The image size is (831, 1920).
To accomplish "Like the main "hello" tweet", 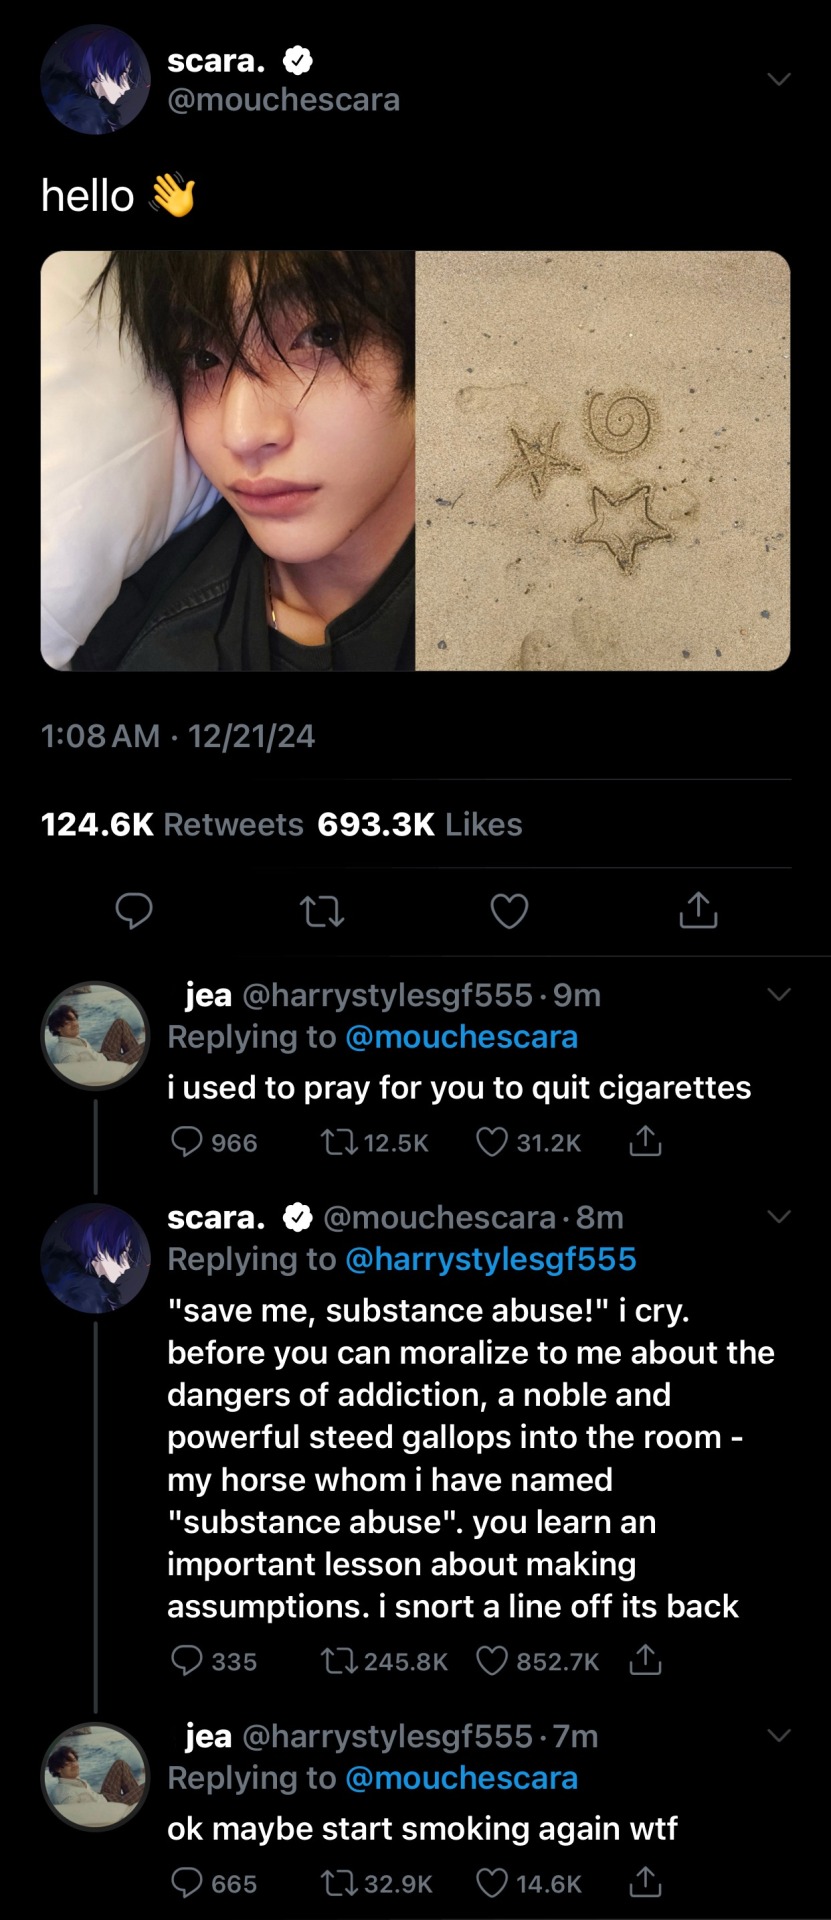I will (509, 911).
